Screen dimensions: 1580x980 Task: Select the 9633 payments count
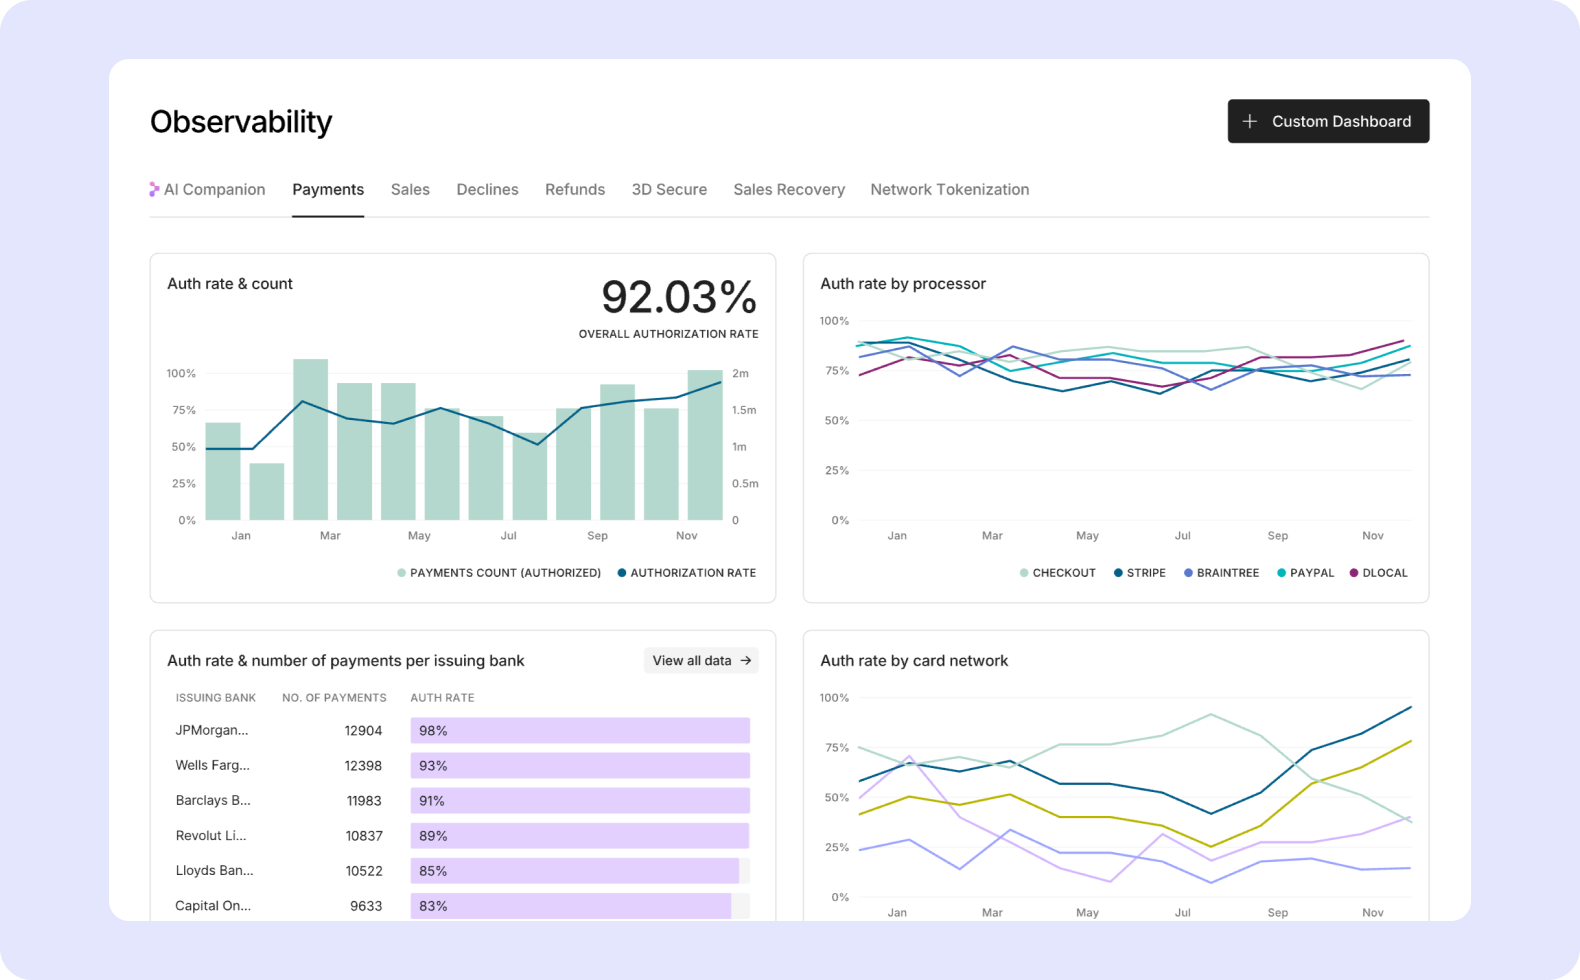[366, 906]
